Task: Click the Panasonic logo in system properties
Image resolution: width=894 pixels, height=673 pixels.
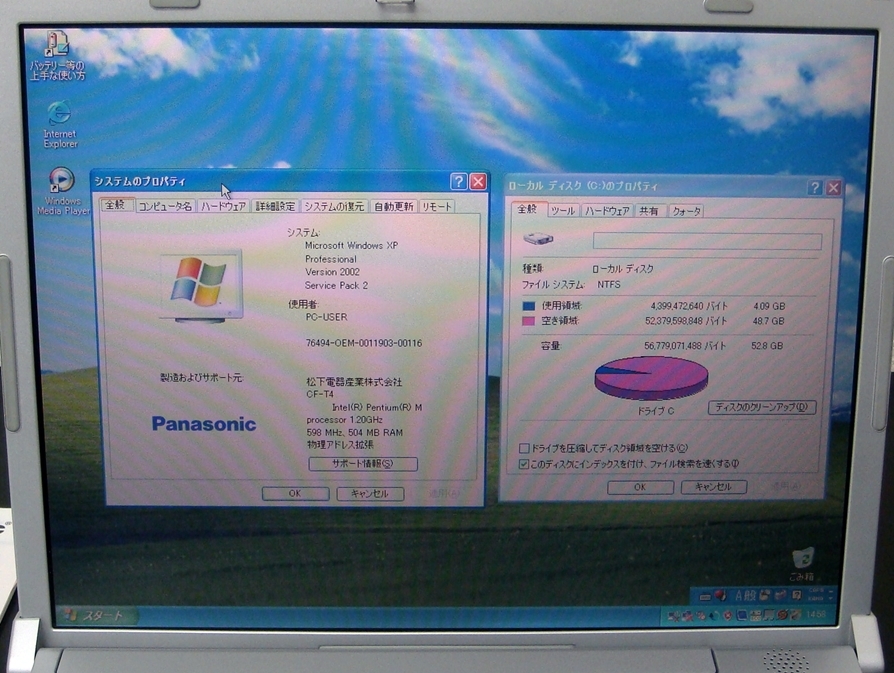Action: [204, 424]
